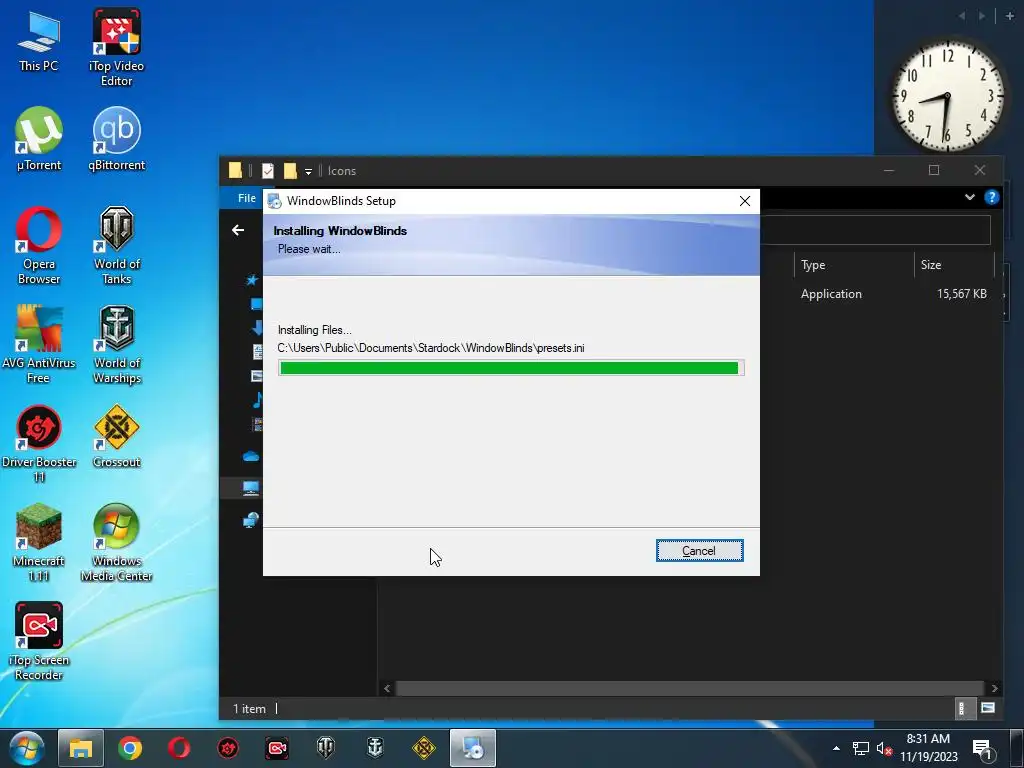Open Driver Booster taskbar icon

coord(228,748)
